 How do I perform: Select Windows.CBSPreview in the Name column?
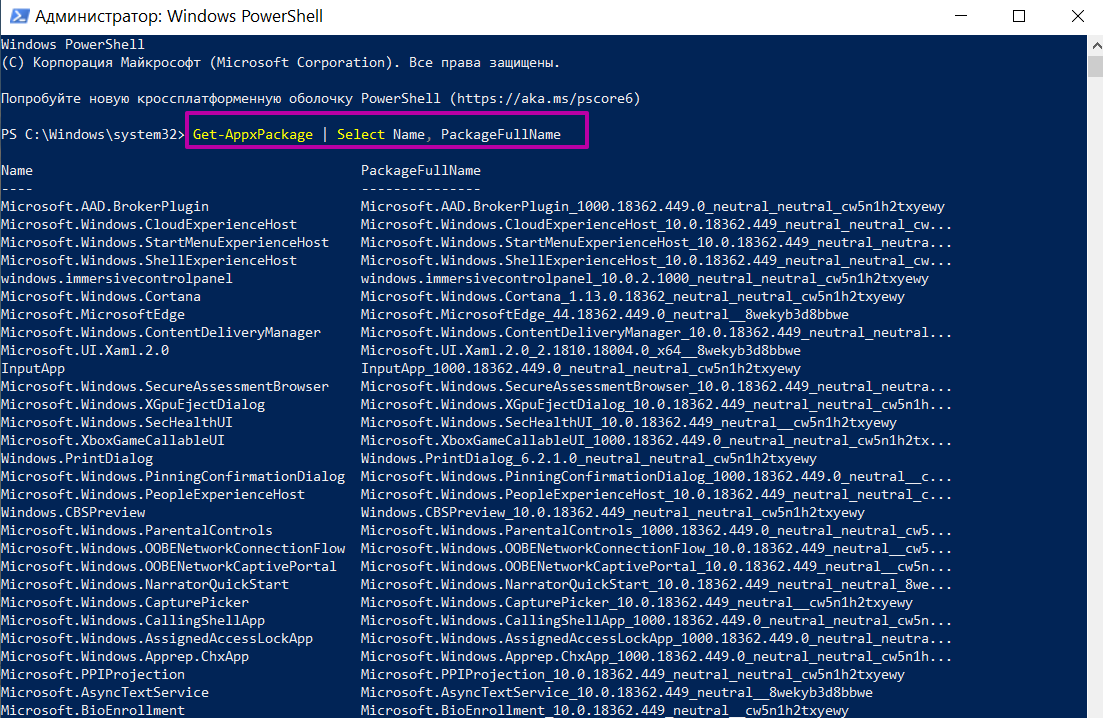(x=73, y=513)
